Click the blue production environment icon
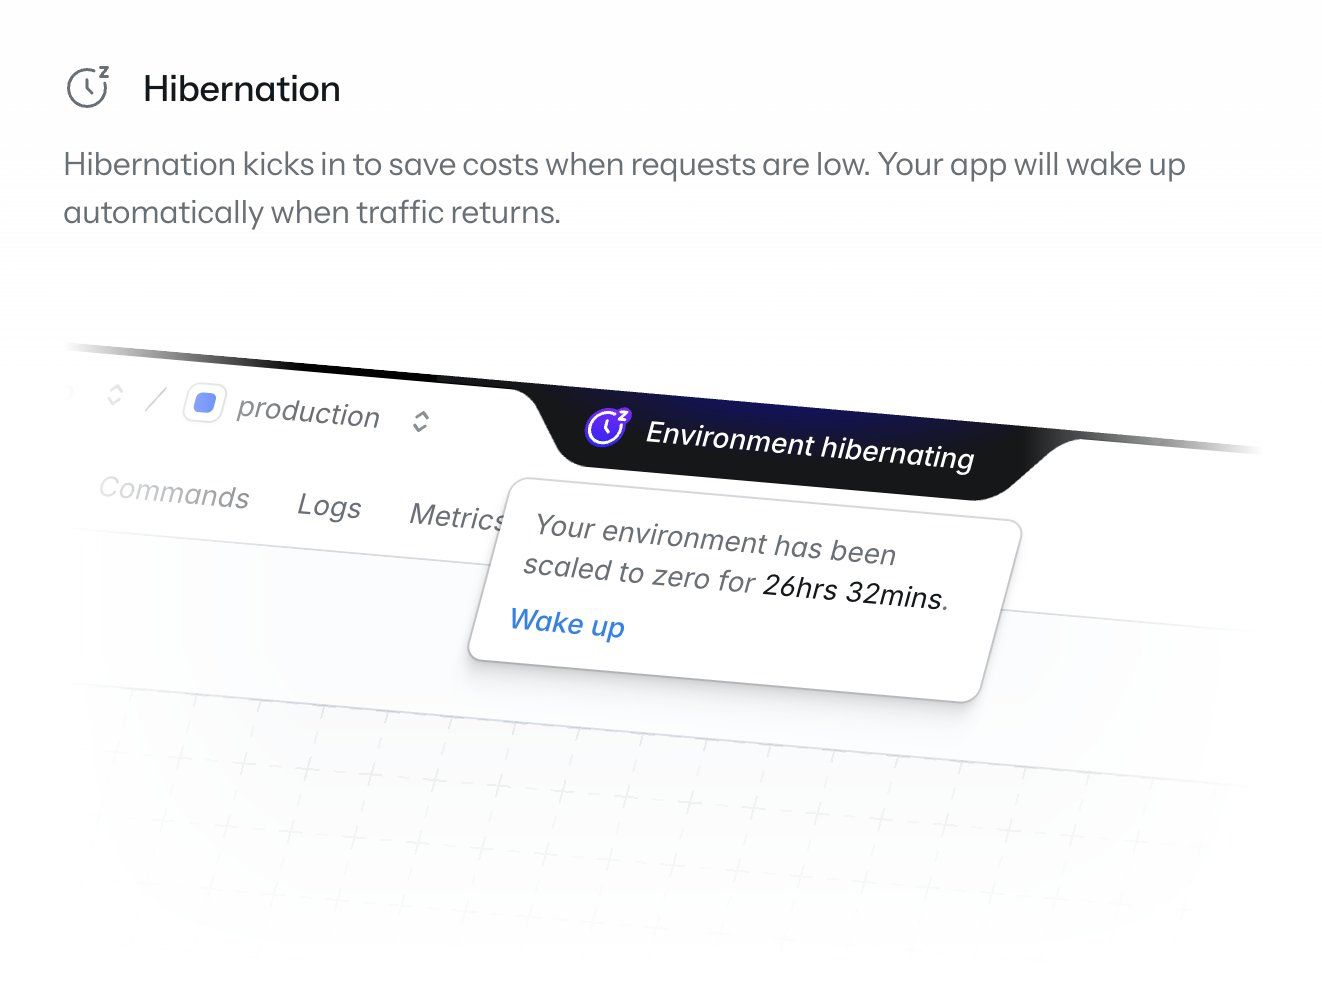The height and width of the screenshot is (986, 1322). click(205, 404)
